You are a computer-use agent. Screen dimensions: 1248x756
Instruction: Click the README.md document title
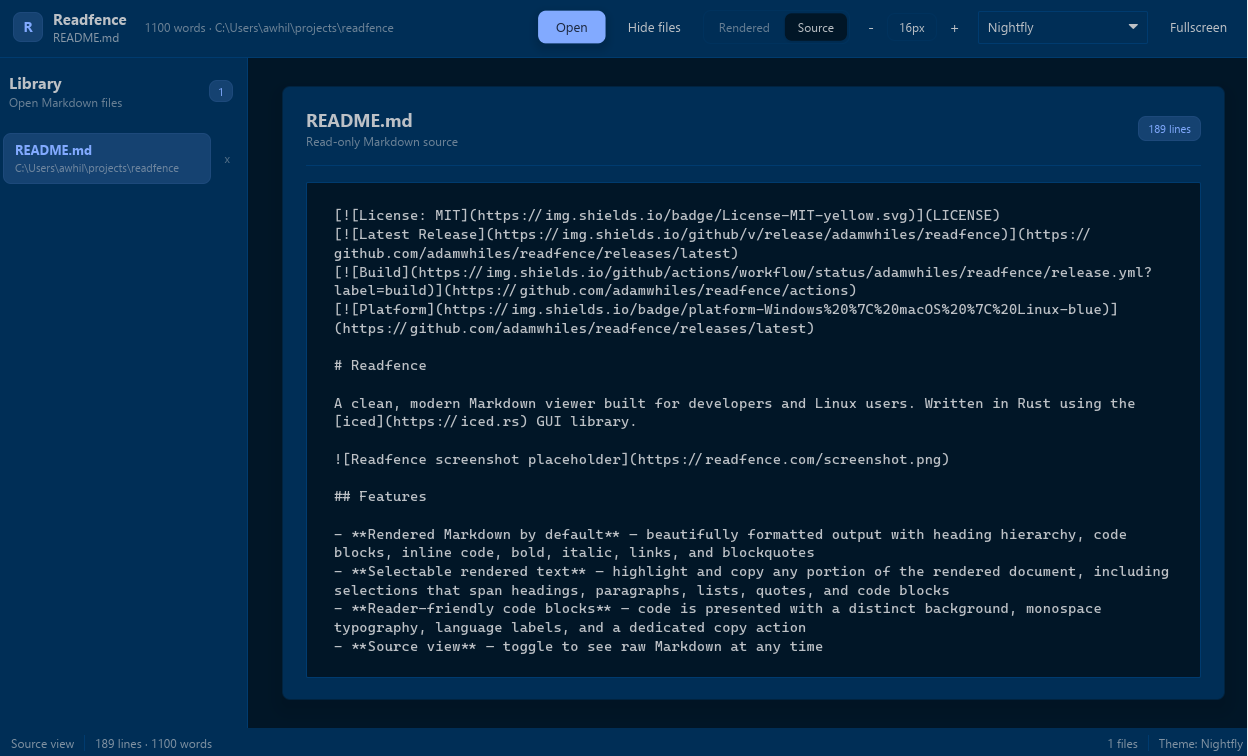point(359,121)
